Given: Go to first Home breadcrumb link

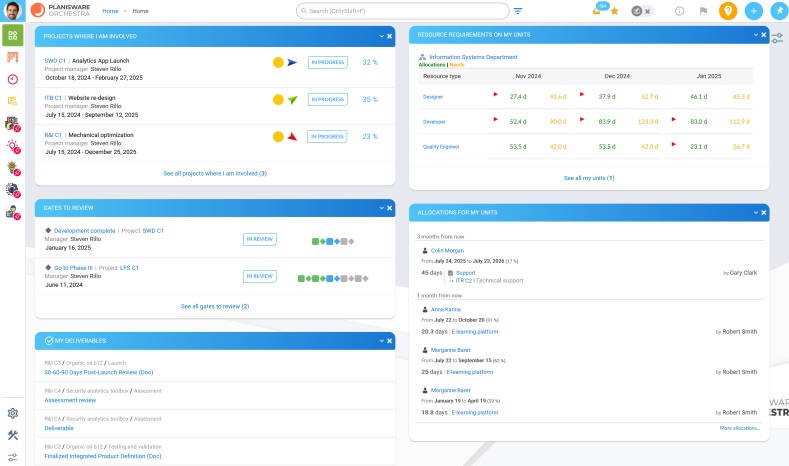Looking at the screenshot, I should 110,11.
